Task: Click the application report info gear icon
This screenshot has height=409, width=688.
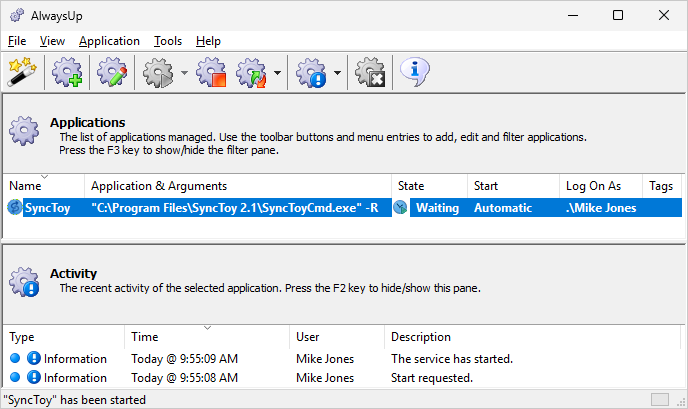Action: 311,72
